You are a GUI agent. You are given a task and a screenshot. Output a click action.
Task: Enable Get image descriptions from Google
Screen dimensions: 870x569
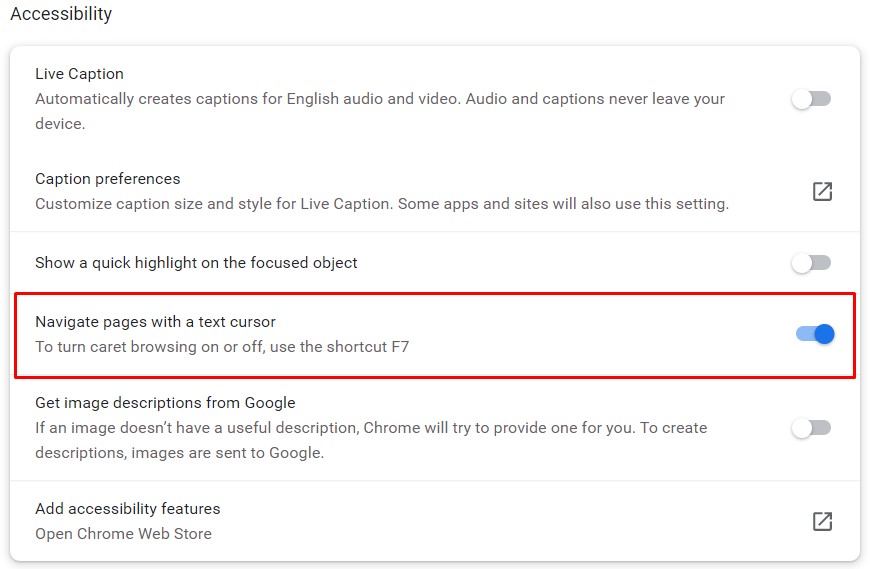pyautogui.click(x=811, y=428)
